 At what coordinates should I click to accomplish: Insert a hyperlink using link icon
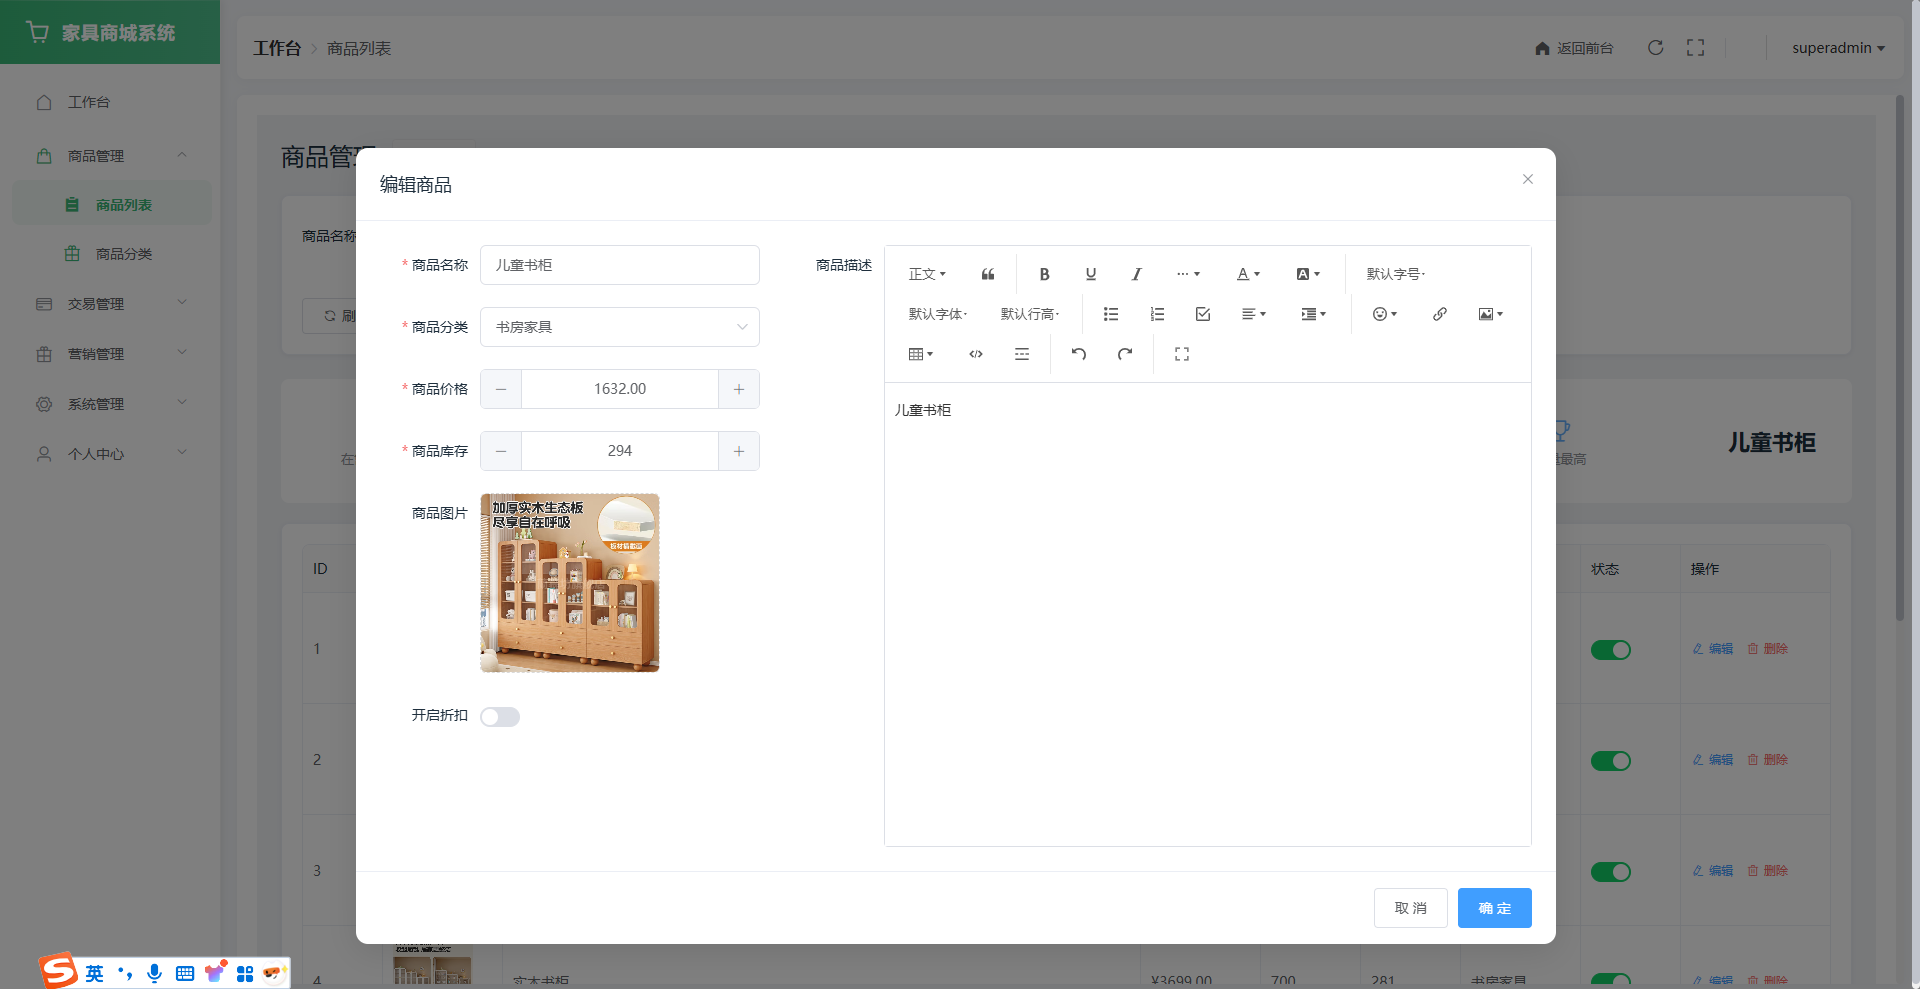1439,314
